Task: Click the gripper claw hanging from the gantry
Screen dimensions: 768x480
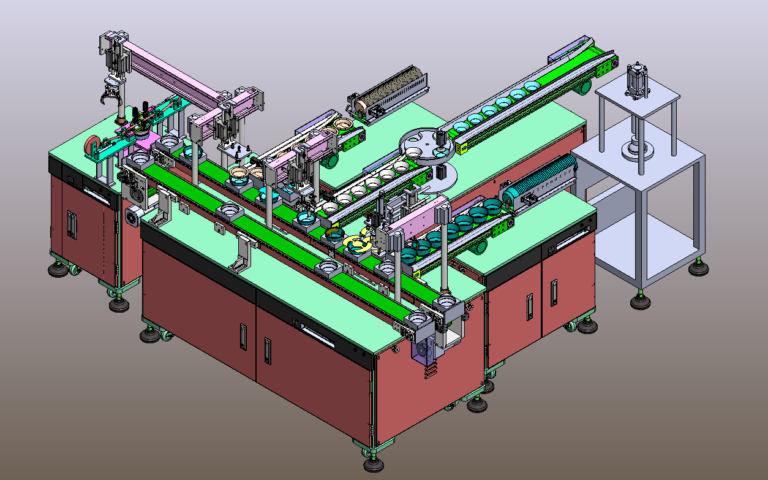Action: (111, 94)
